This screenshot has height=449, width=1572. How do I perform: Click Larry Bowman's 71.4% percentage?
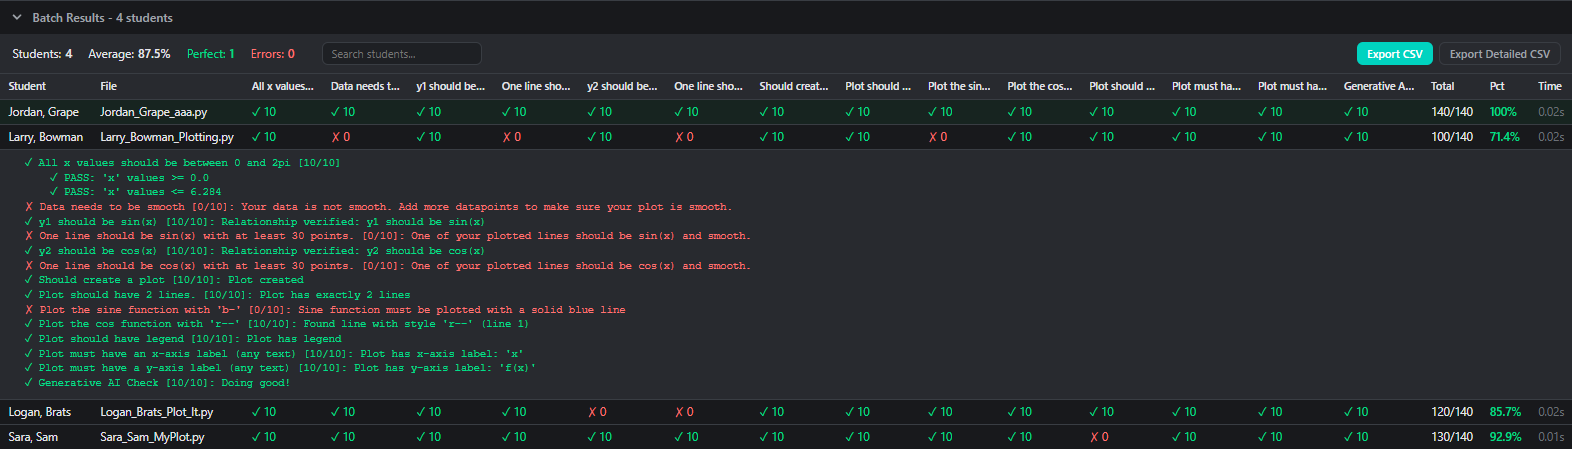pos(1504,137)
